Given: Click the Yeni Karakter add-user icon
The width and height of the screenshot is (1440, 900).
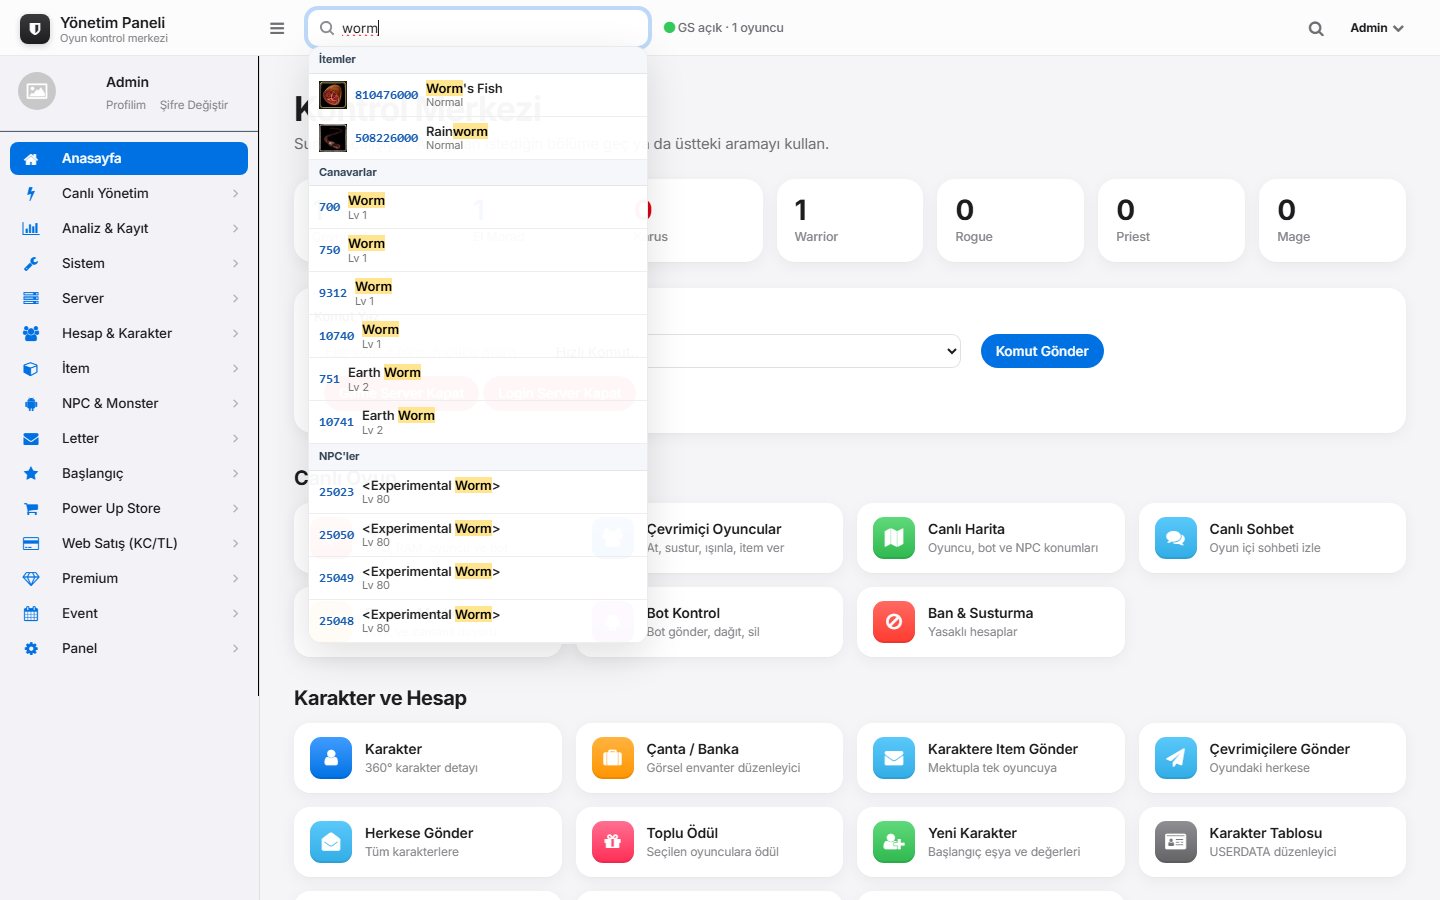Looking at the screenshot, I should 894,842.
